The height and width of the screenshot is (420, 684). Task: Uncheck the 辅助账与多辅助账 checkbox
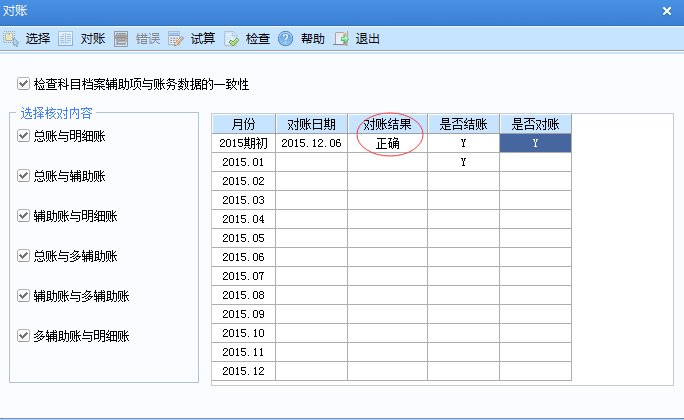[24, 296]
